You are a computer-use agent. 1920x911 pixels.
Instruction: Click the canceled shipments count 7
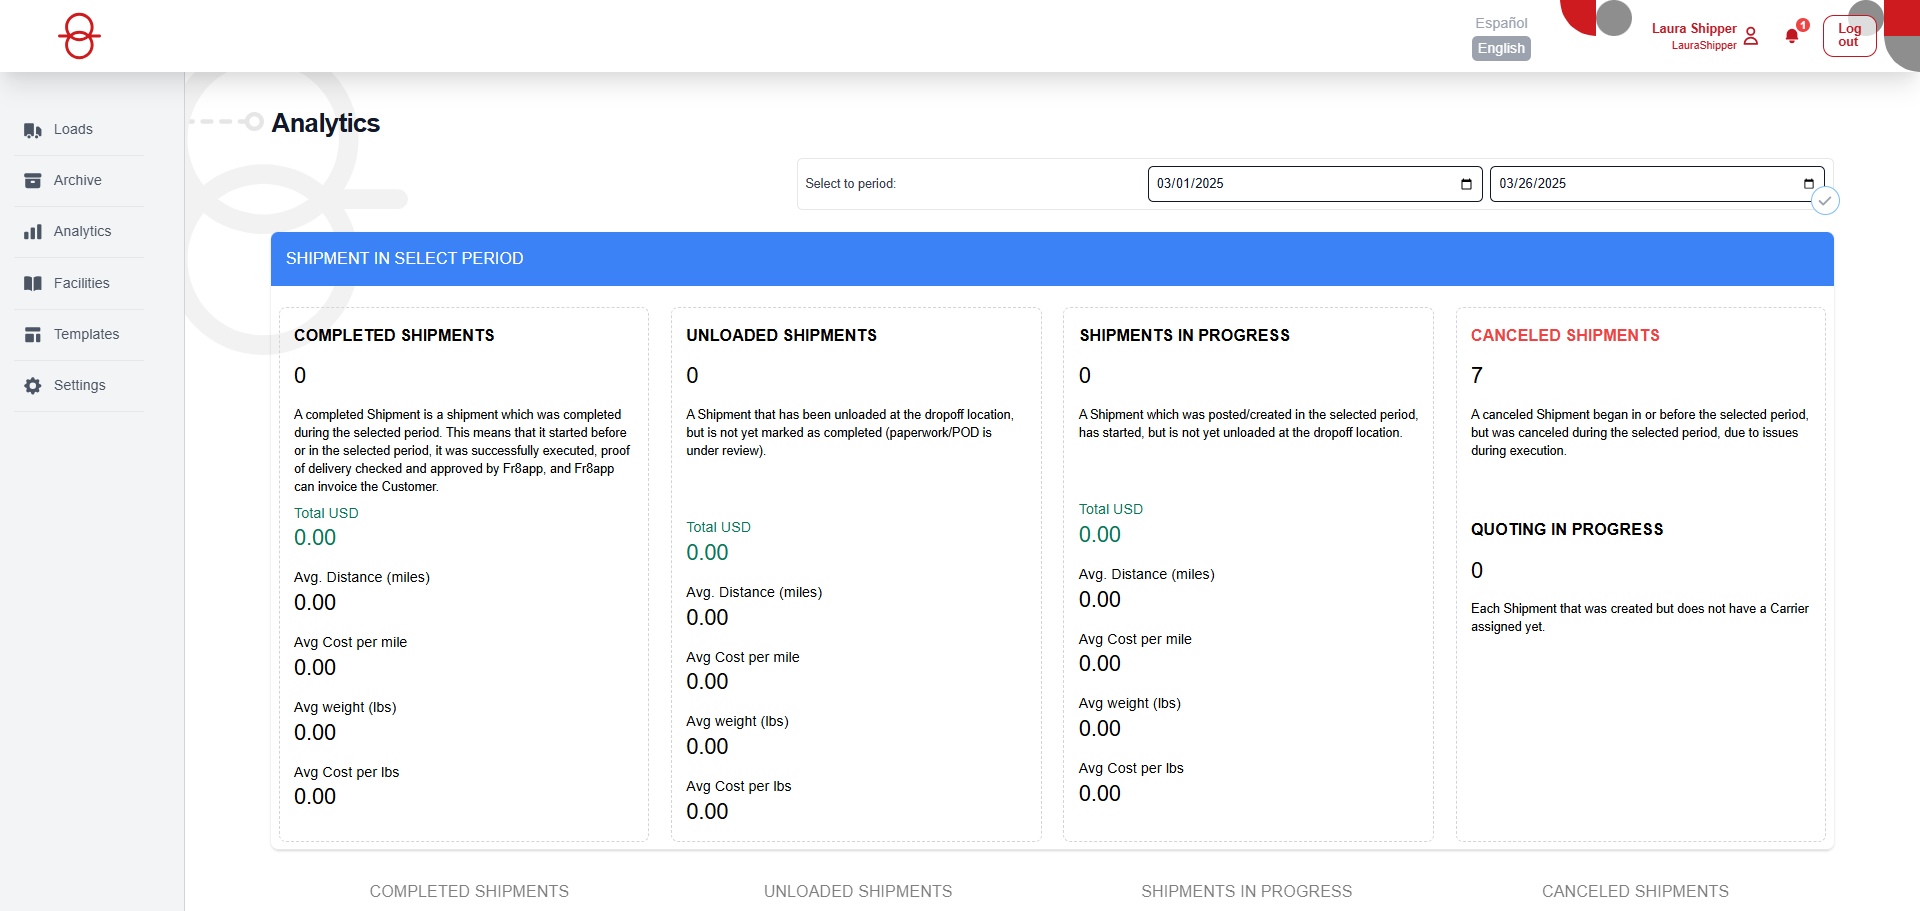(1477, 376)
